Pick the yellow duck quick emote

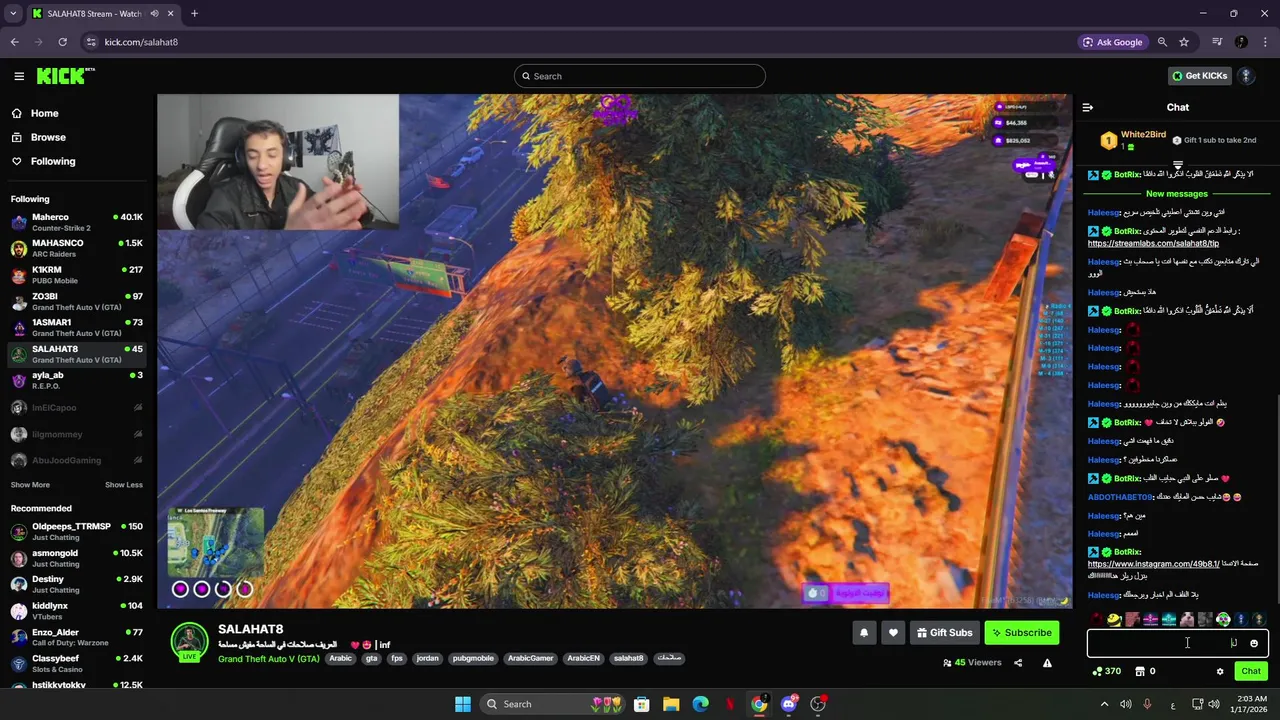coord(1114,620)
